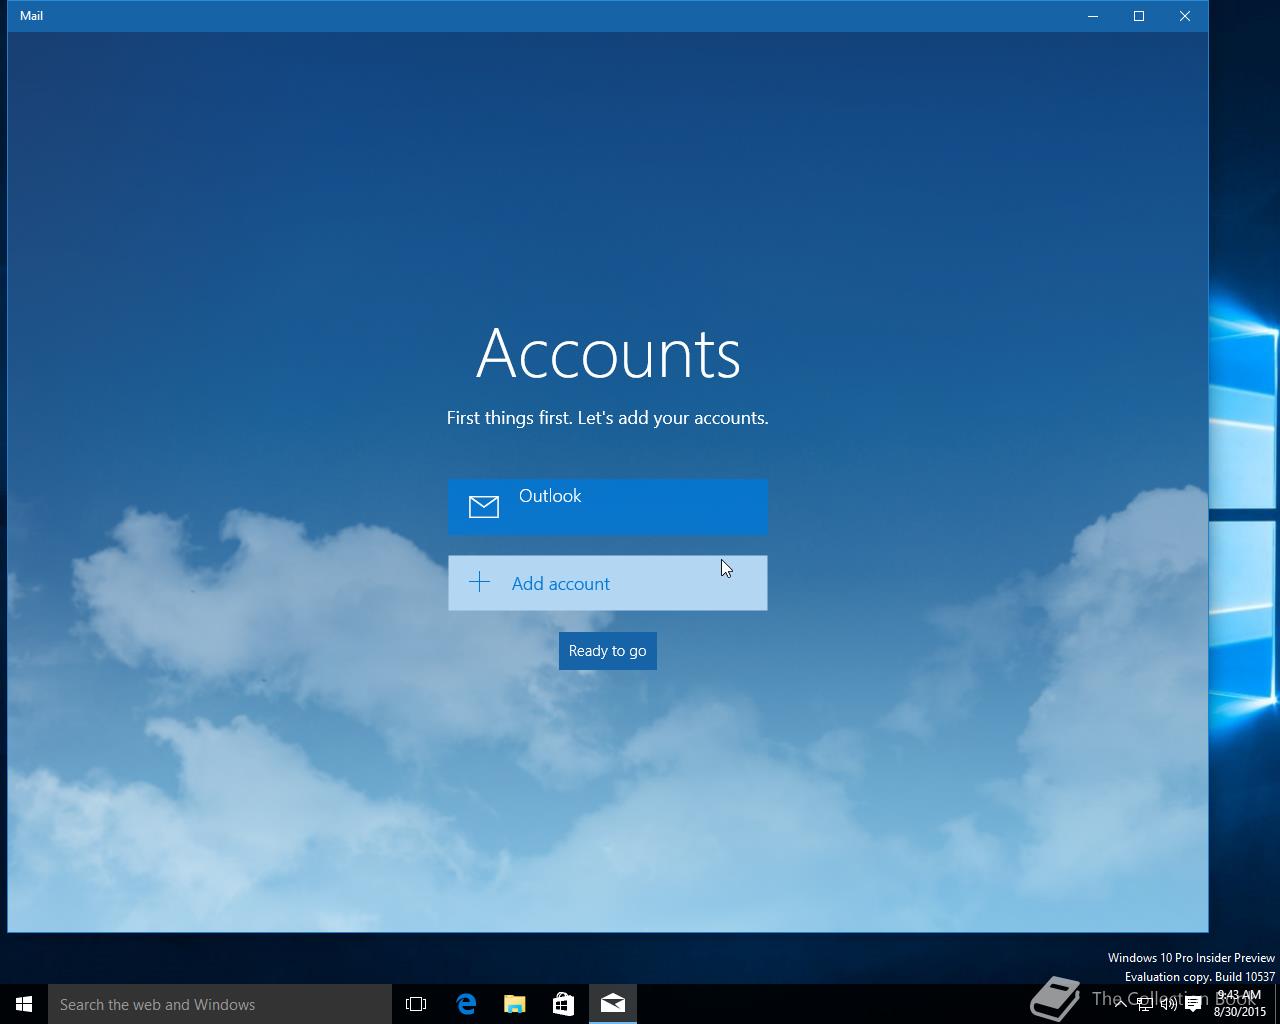Click the Add account button
The image size is (1280, 1024).
click(607, 583)
